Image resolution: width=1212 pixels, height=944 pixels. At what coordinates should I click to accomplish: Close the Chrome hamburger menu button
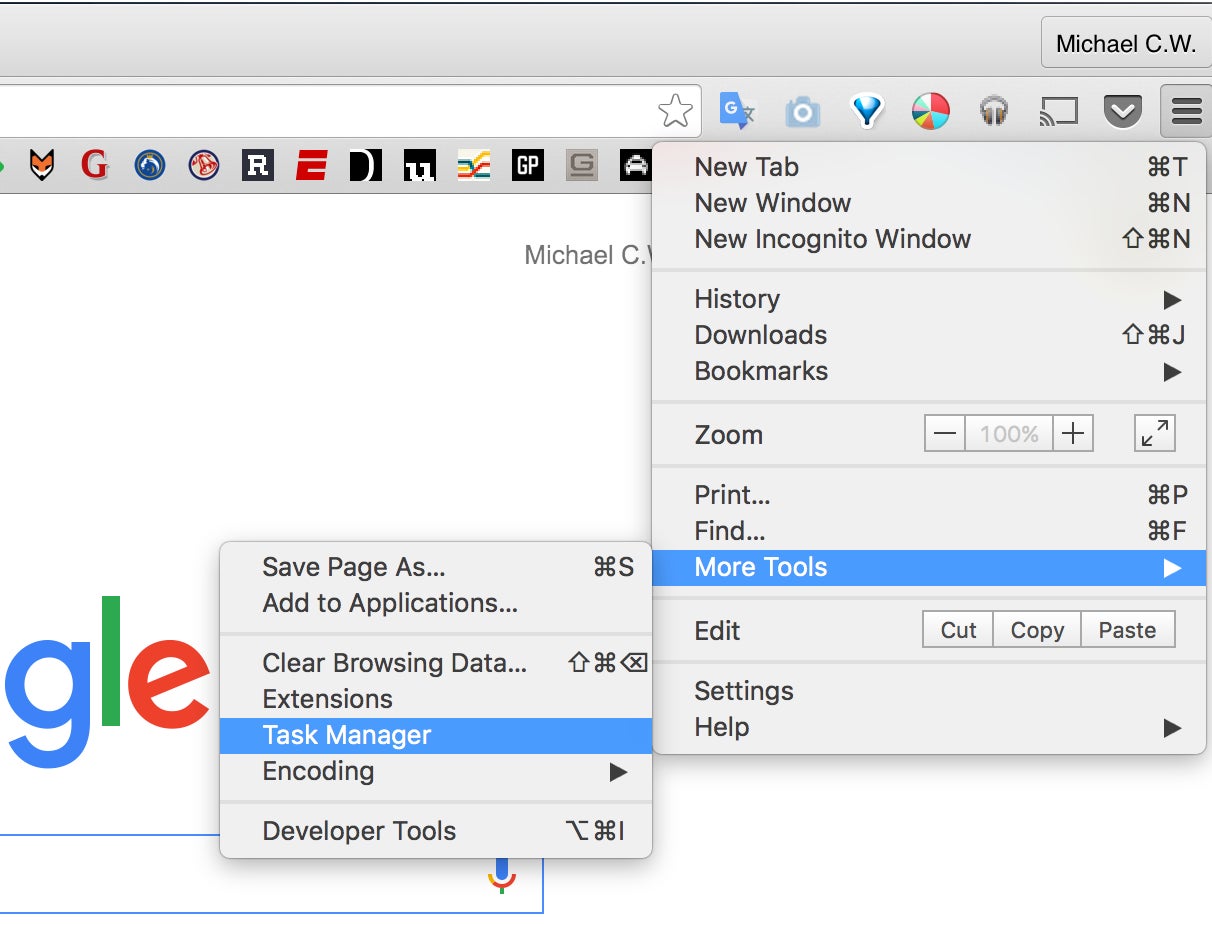(x=1186, y=111)
